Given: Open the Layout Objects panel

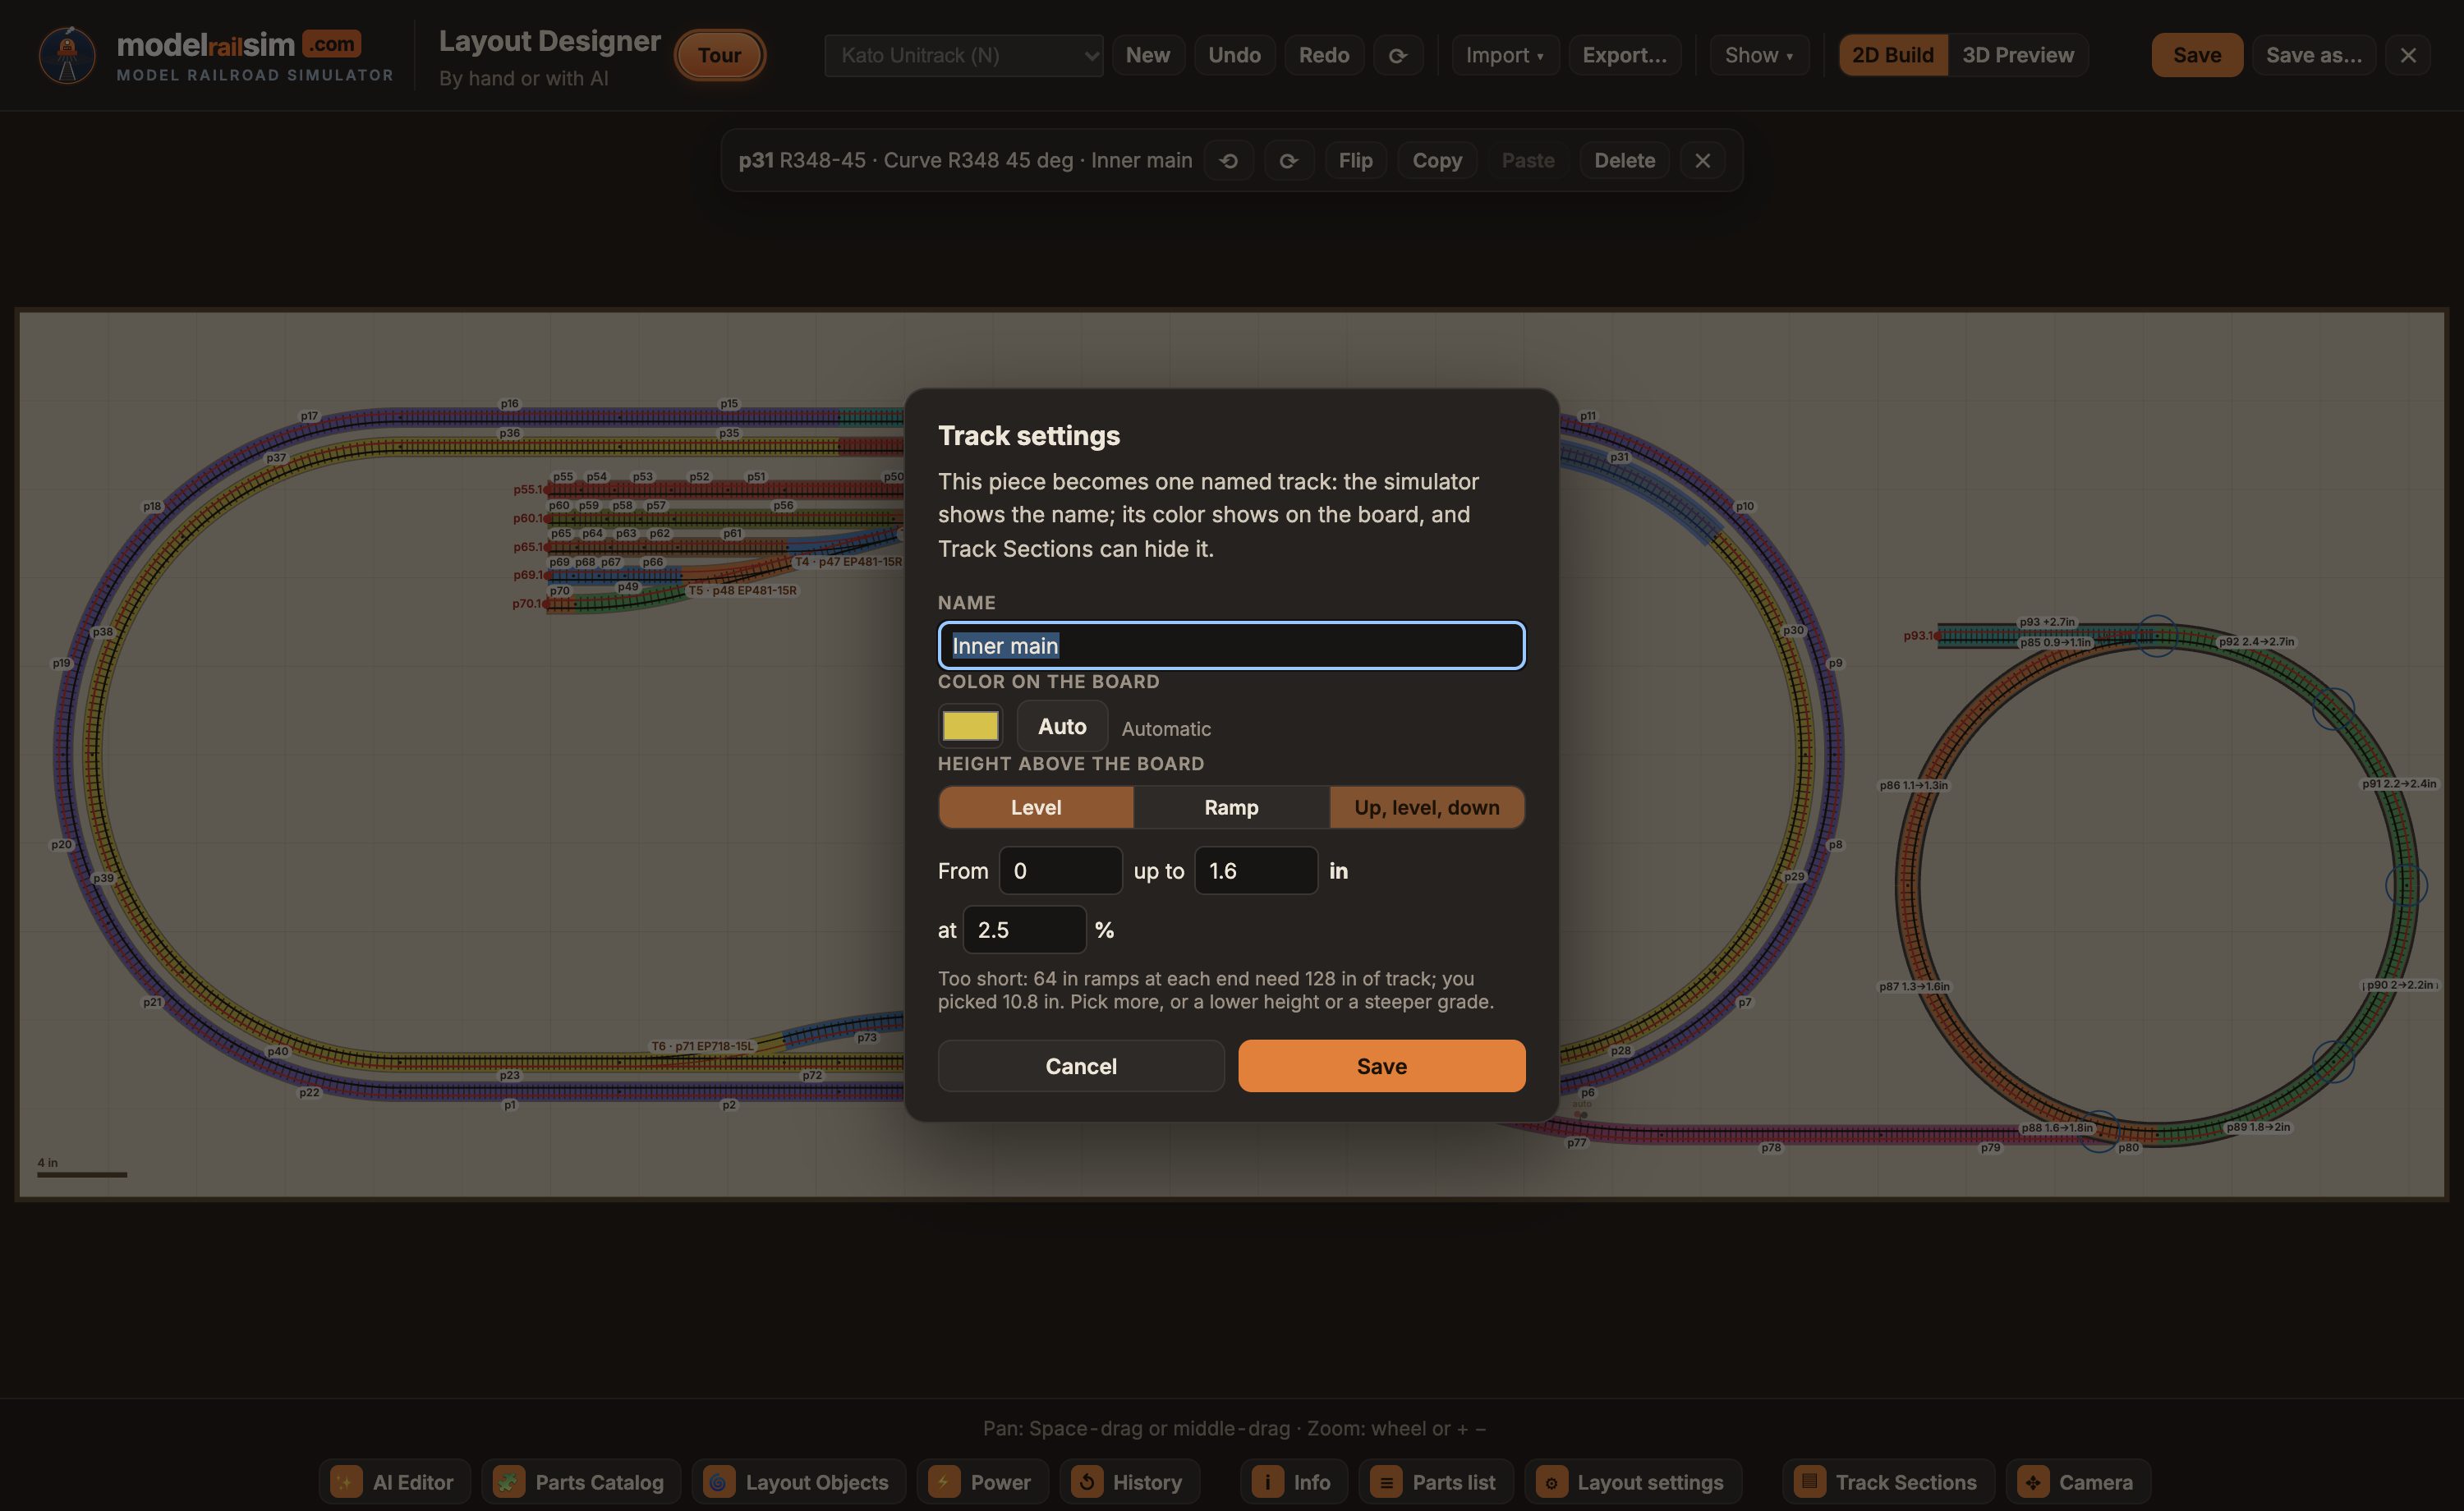Looking at the screenshot, I should pos(798,1482).
